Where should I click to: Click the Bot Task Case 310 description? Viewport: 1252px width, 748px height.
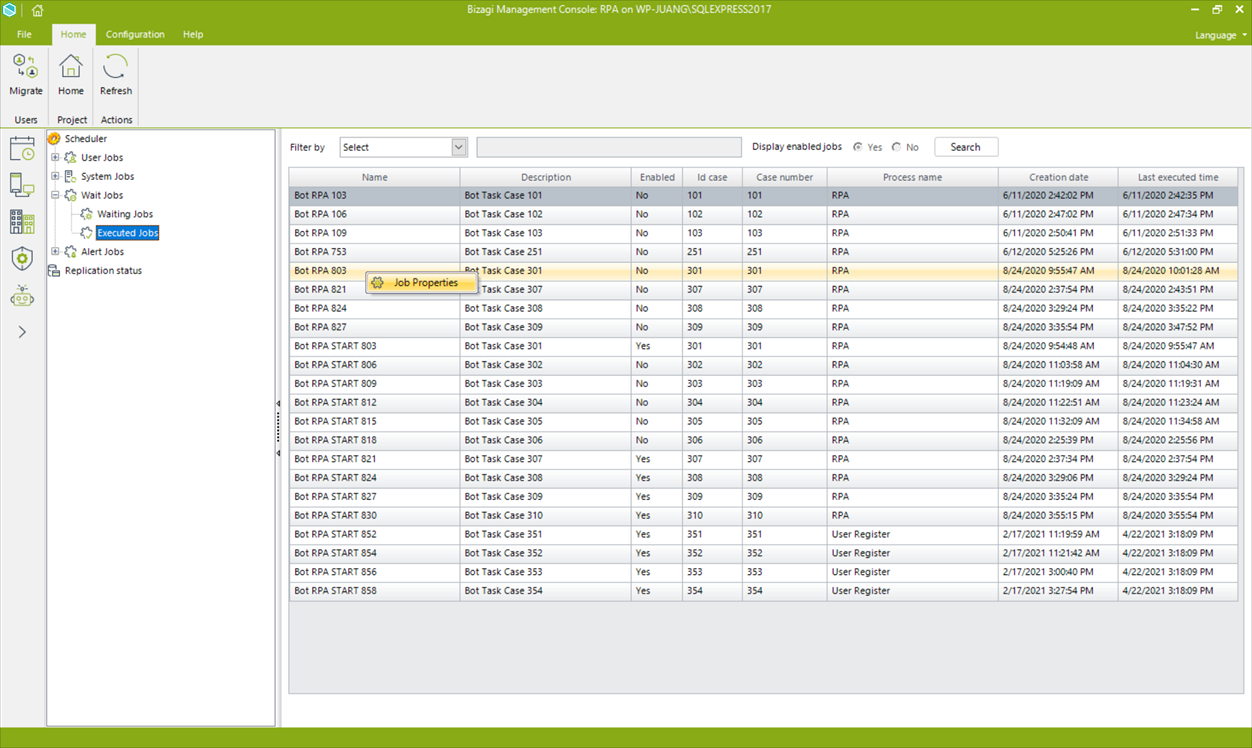click(x=546, y=516)
